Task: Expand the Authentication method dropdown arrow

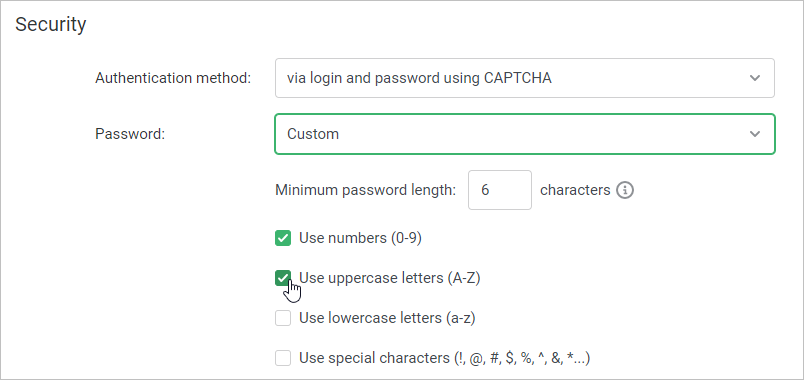Action: pos(754,78)
